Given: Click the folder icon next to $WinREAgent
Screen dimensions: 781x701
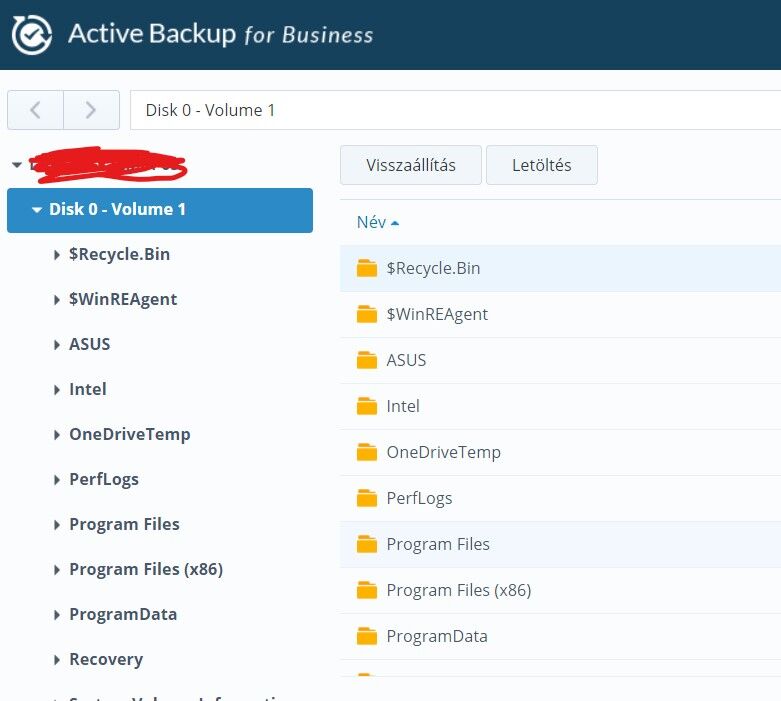Looking at the screenshot, I should pyautogui.click(x=367, y=314).
